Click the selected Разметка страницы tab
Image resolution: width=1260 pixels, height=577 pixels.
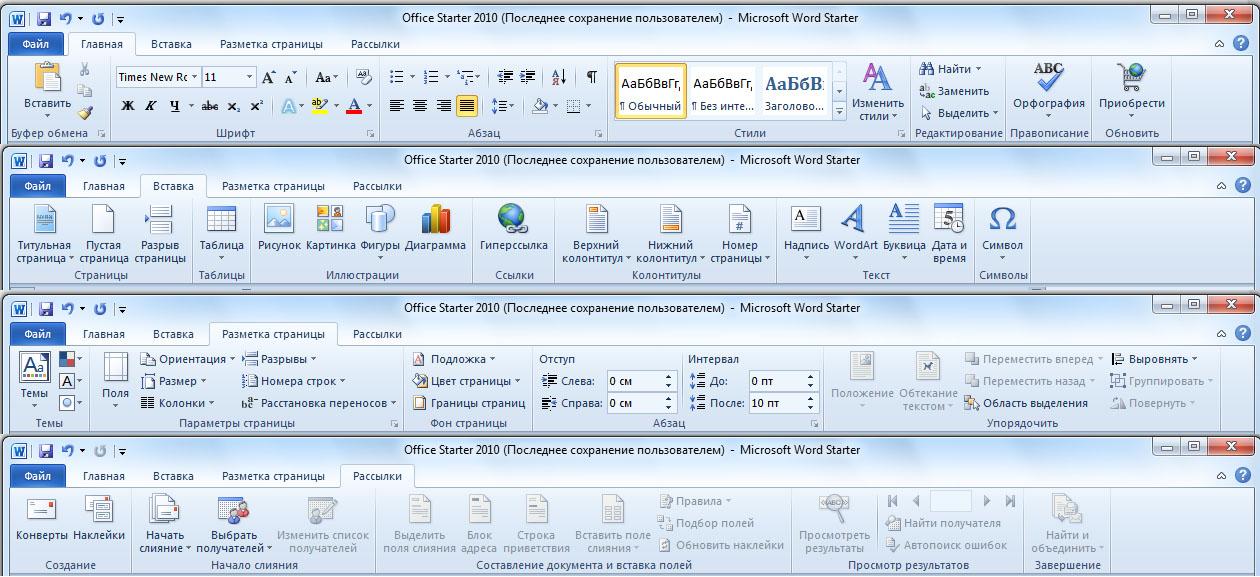[x=273, y=334]
